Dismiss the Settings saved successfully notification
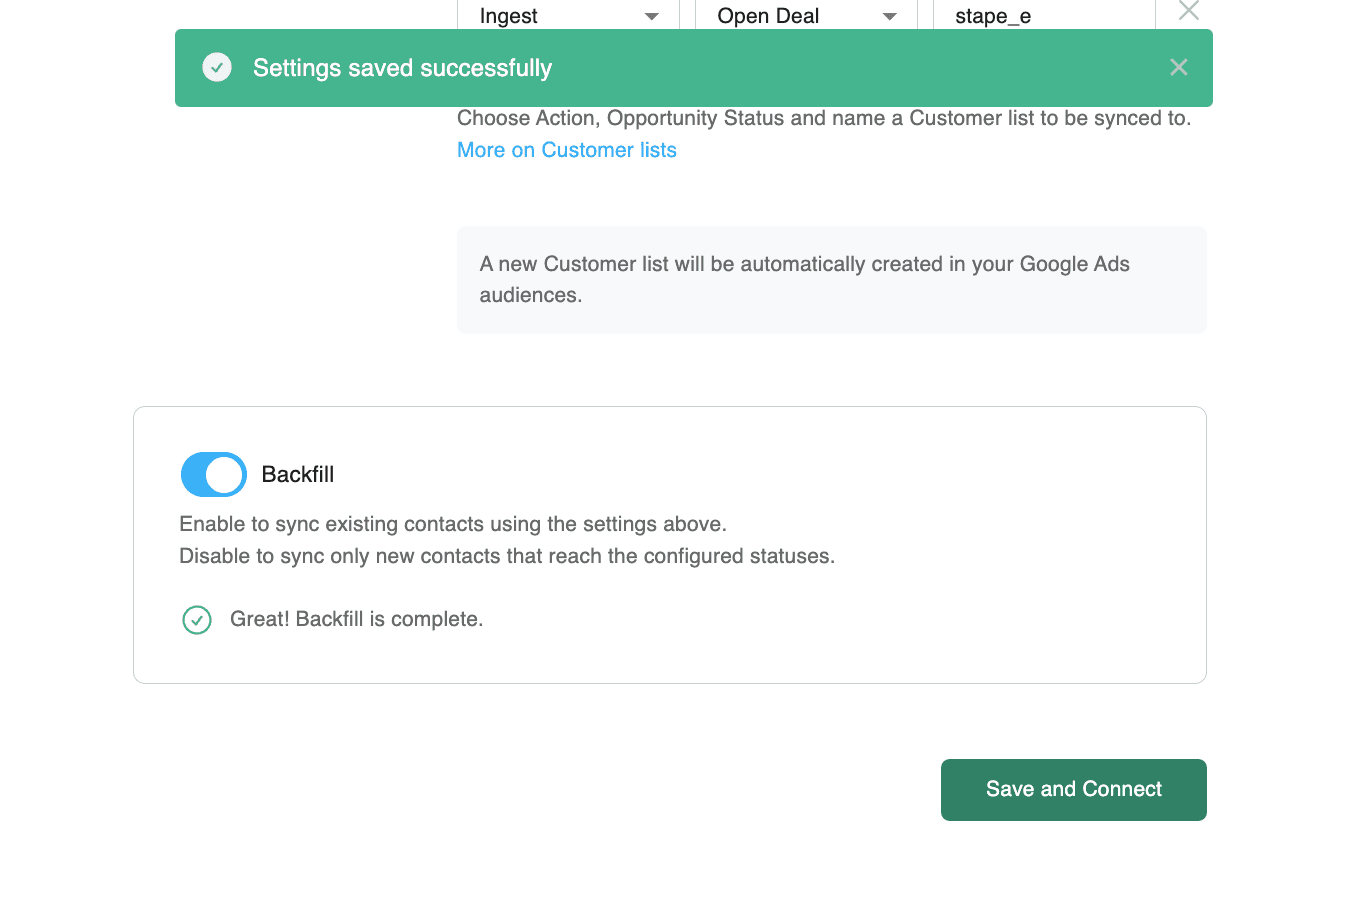Screen dimensions: 1352x906 coord(1179,67)
